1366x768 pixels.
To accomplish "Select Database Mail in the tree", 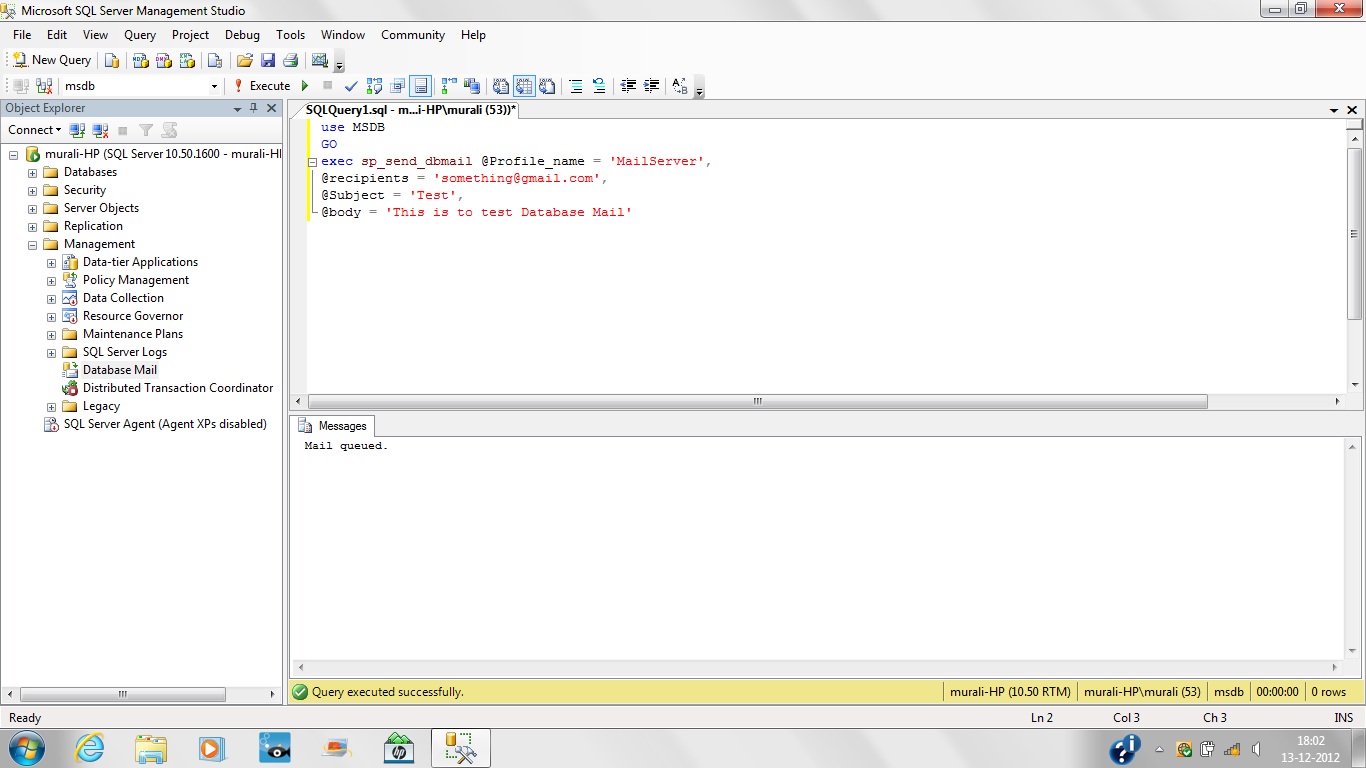I will pyautogui.click(x=119, y=370).
